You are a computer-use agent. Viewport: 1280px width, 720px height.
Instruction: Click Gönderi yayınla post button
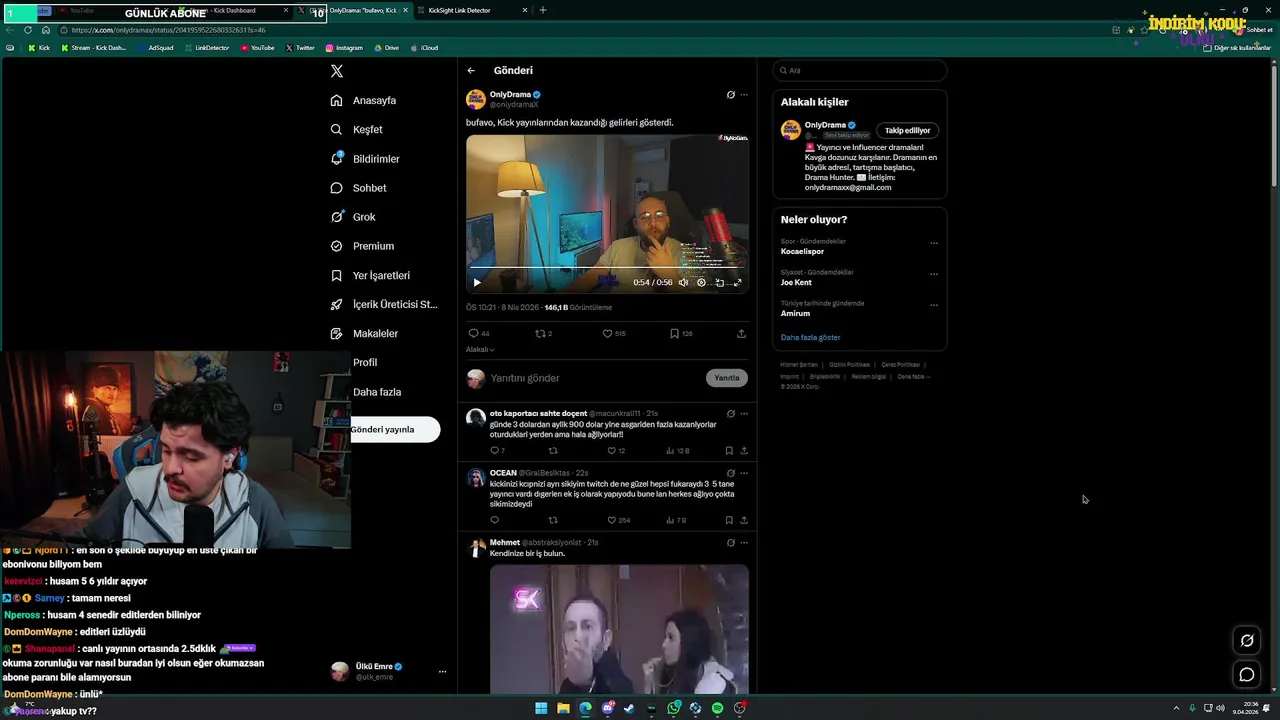[395, 429]
